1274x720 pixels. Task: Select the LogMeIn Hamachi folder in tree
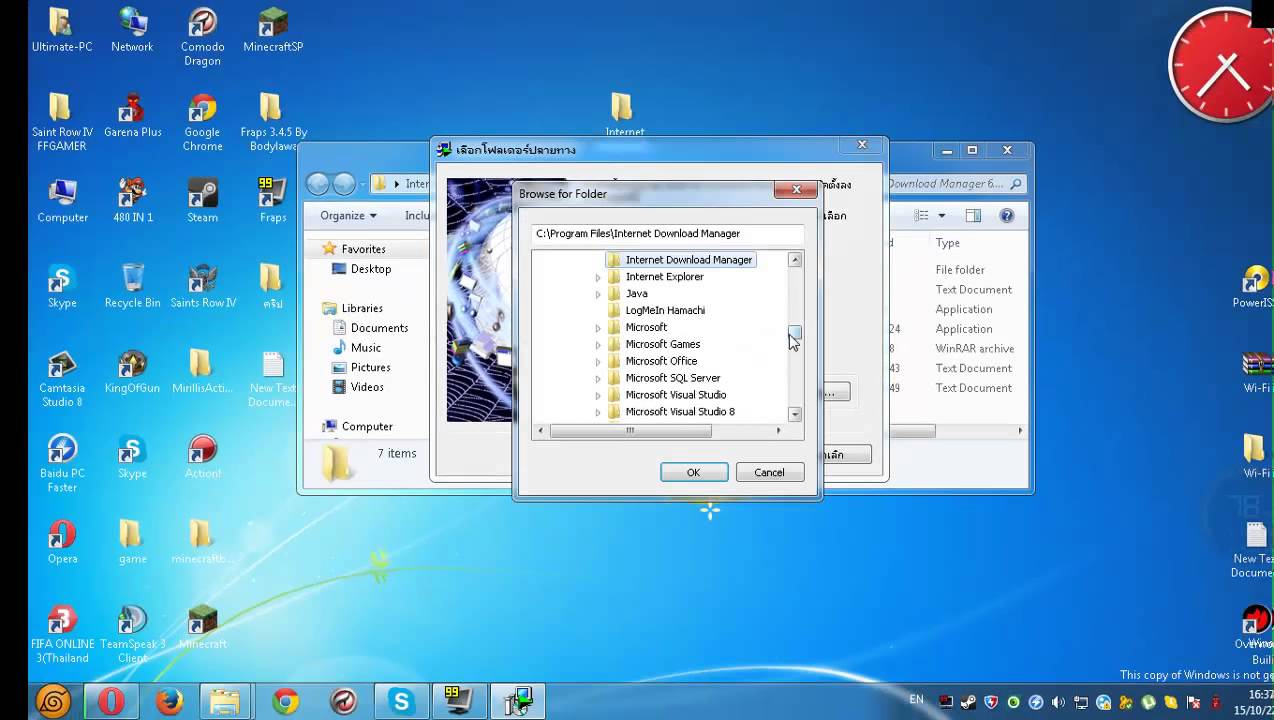(x=665, y=310)
